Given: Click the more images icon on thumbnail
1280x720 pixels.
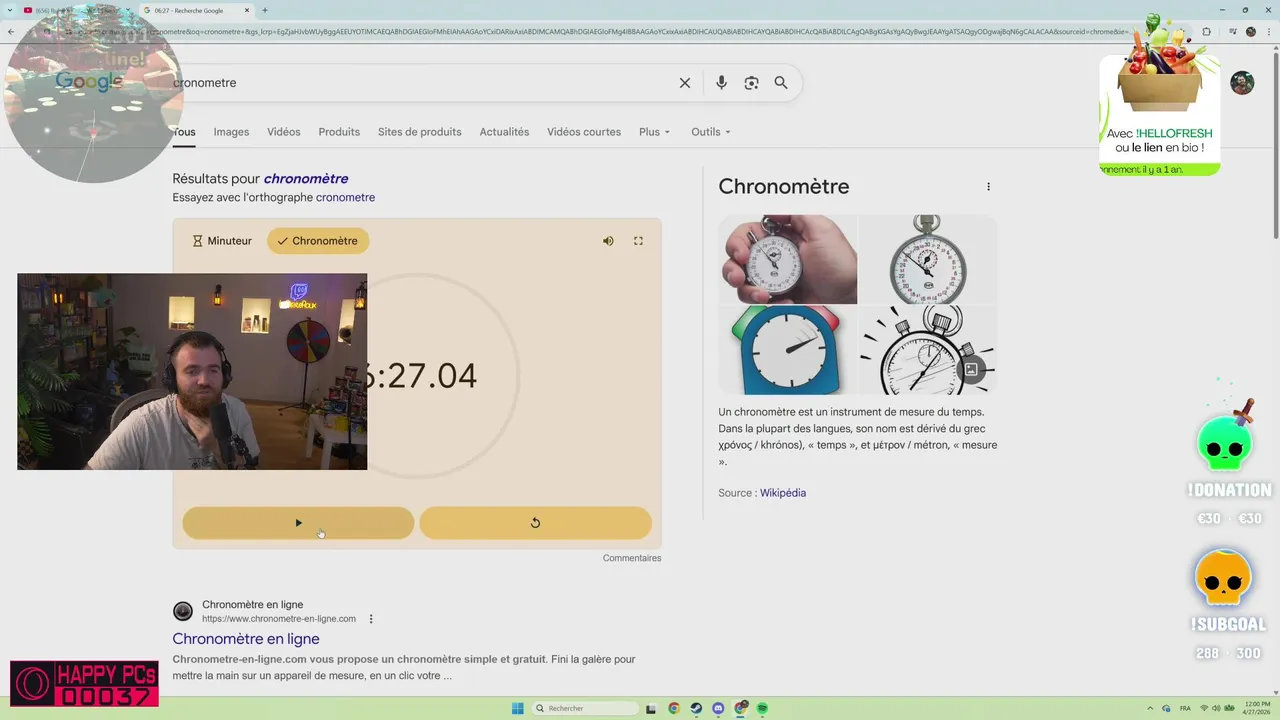Looking at the screenshot, I should coord(971,369).
